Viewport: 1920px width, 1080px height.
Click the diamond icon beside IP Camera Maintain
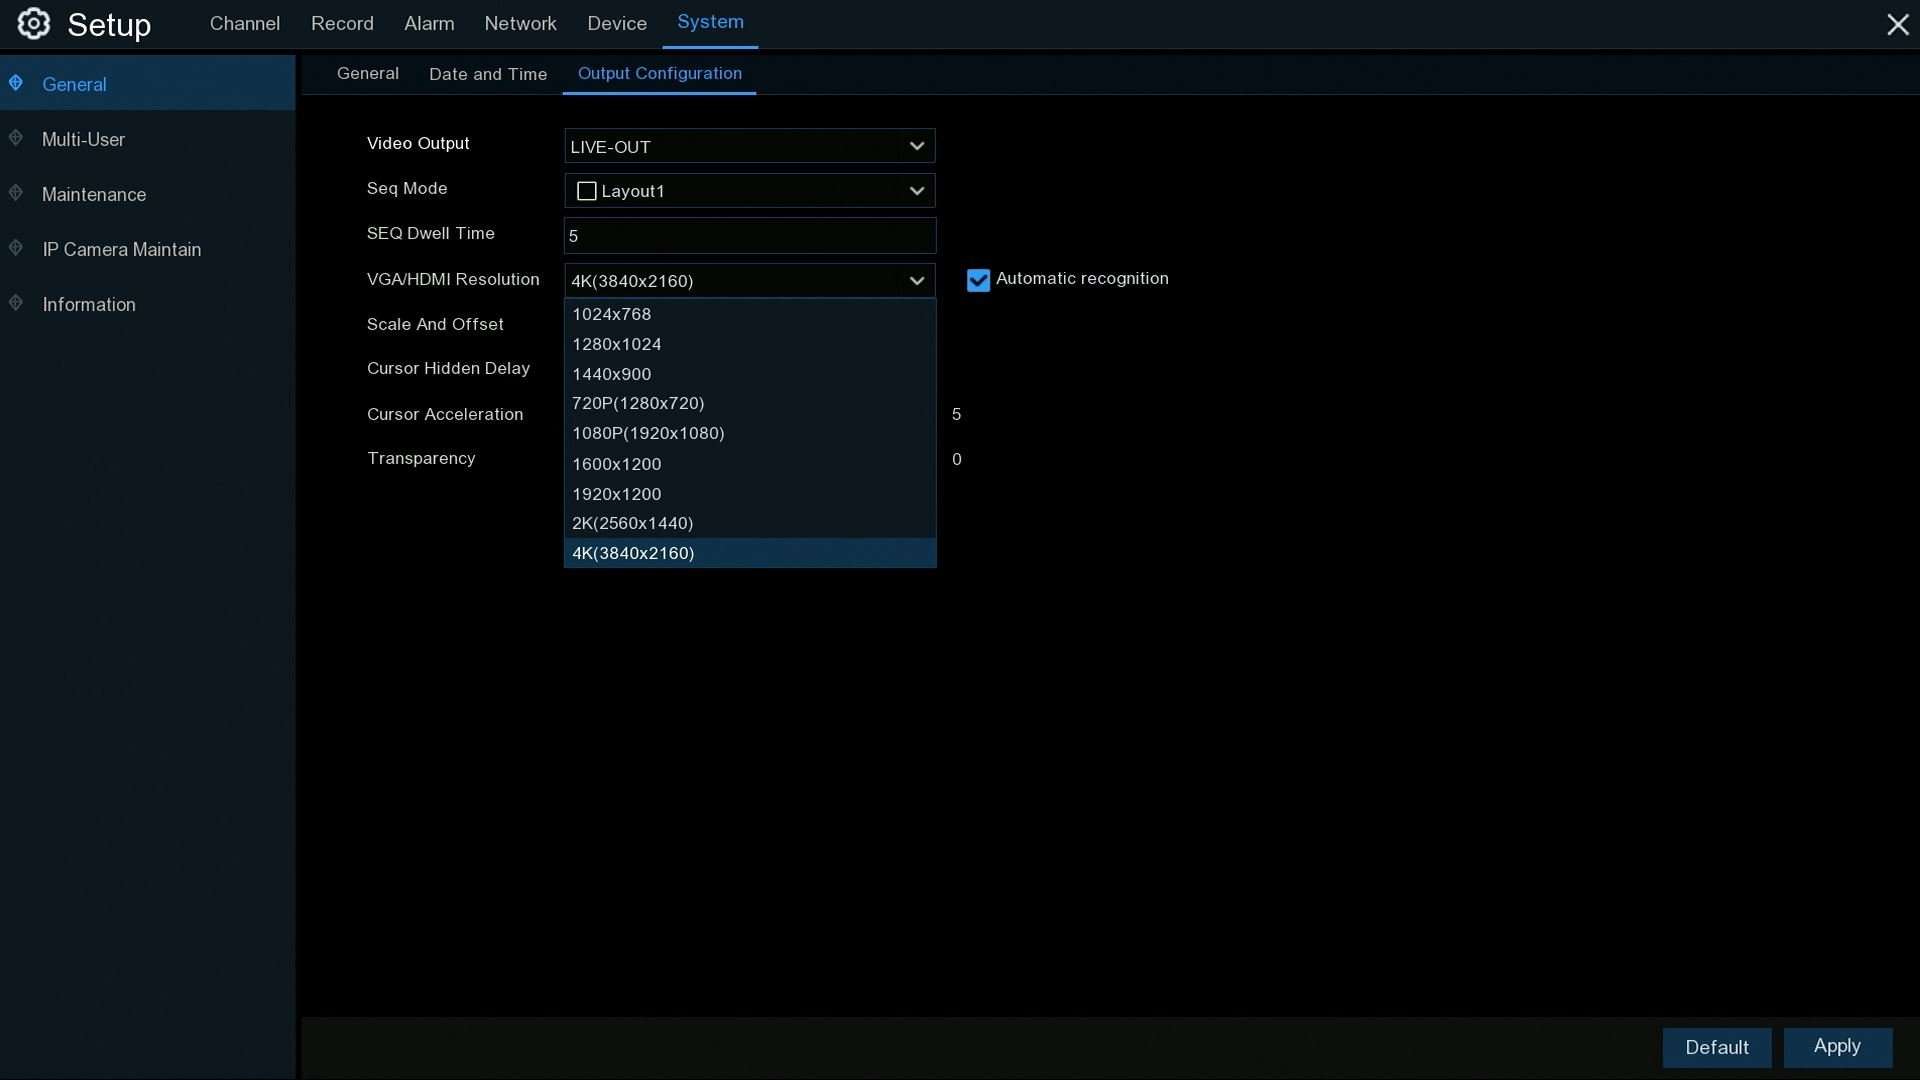pyautogui.click(x=16, y=248)
